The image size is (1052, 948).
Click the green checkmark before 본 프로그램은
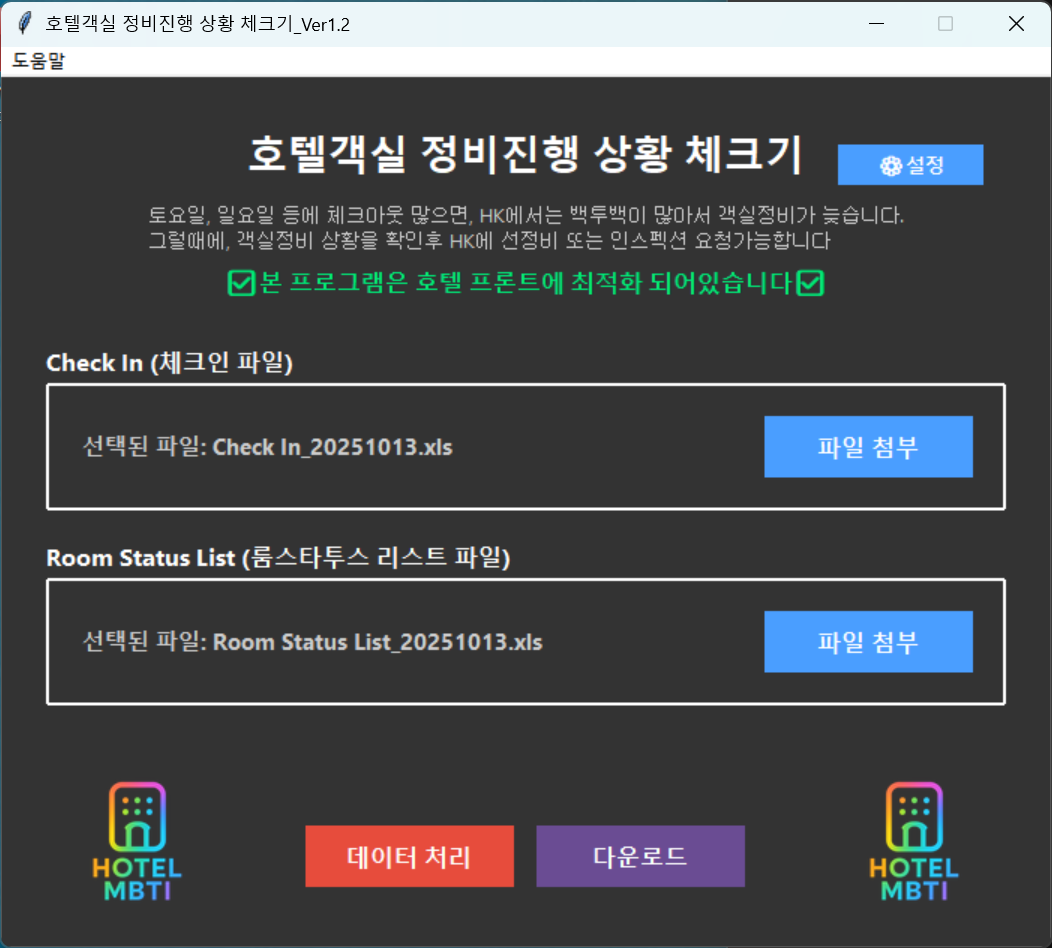click(242, 284)
